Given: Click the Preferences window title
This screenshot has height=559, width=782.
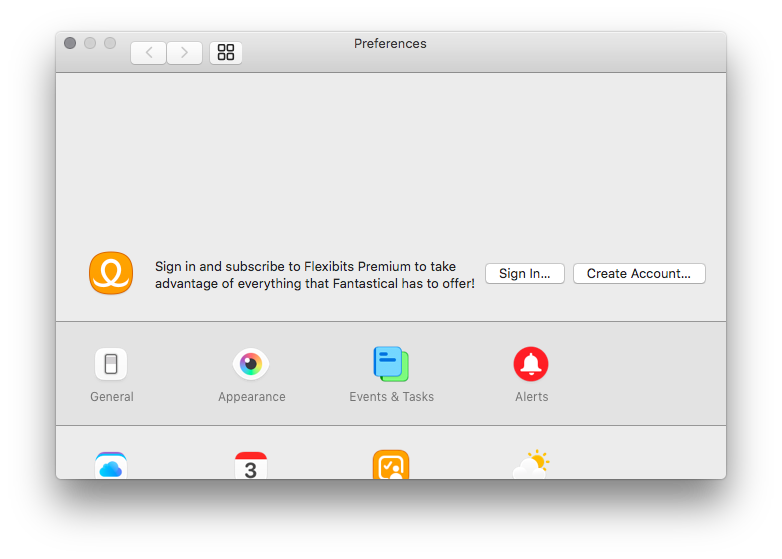Looking at the screenshot, I should [x=391, y=44].
